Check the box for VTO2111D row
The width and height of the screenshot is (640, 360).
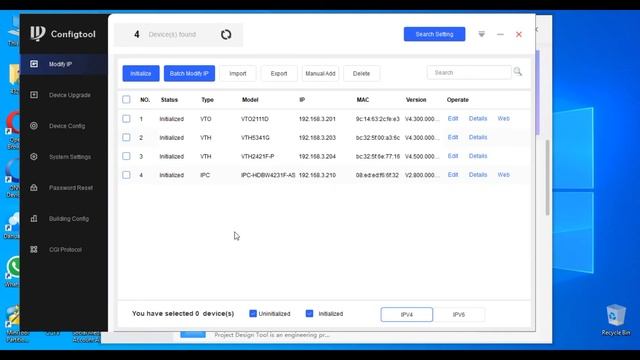coord(126,118)
